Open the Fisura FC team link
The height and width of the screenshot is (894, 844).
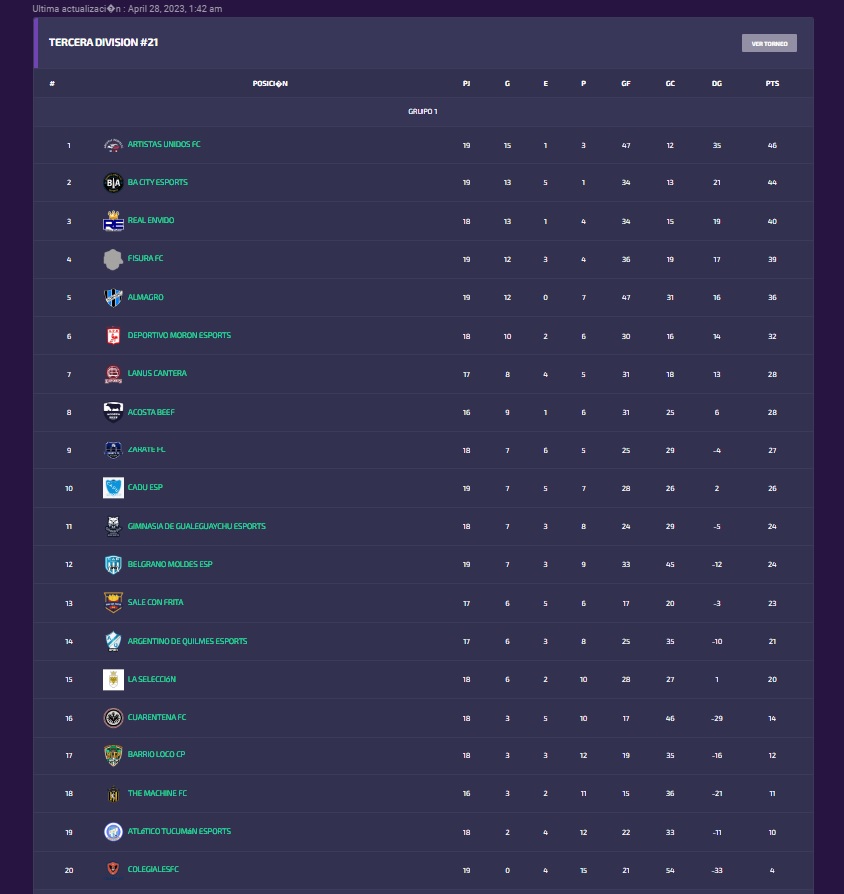click(x=145, y=258)
